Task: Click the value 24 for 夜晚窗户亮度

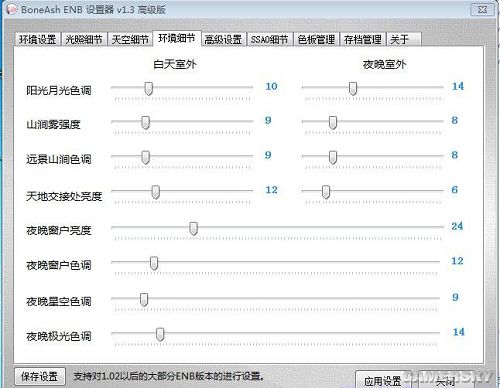Action: coord(457,226)
